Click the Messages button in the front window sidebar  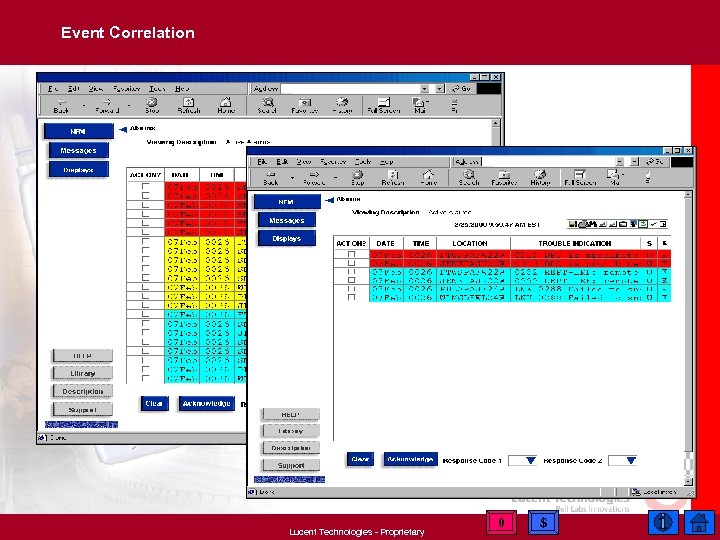click(286, 220)
